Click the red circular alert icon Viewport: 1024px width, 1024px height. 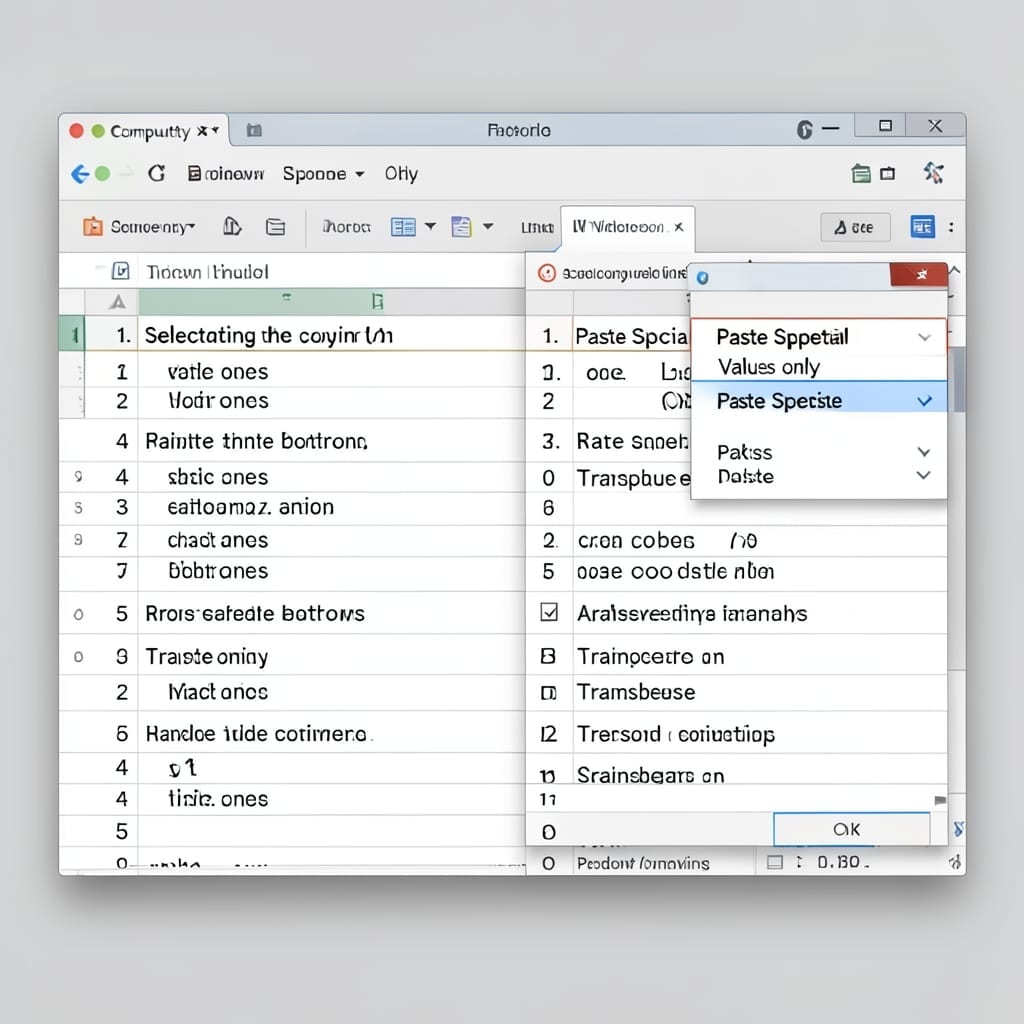(547, 273)
